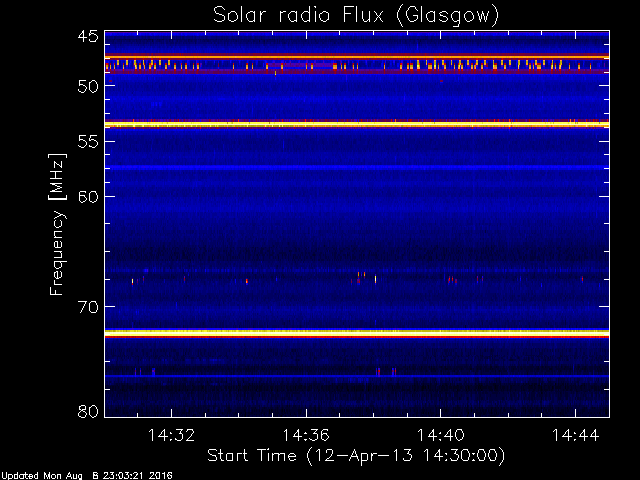Click the 60 MHz axis tick label
Viewport: 640px width, 480px height.
click(x=88, y=197)
